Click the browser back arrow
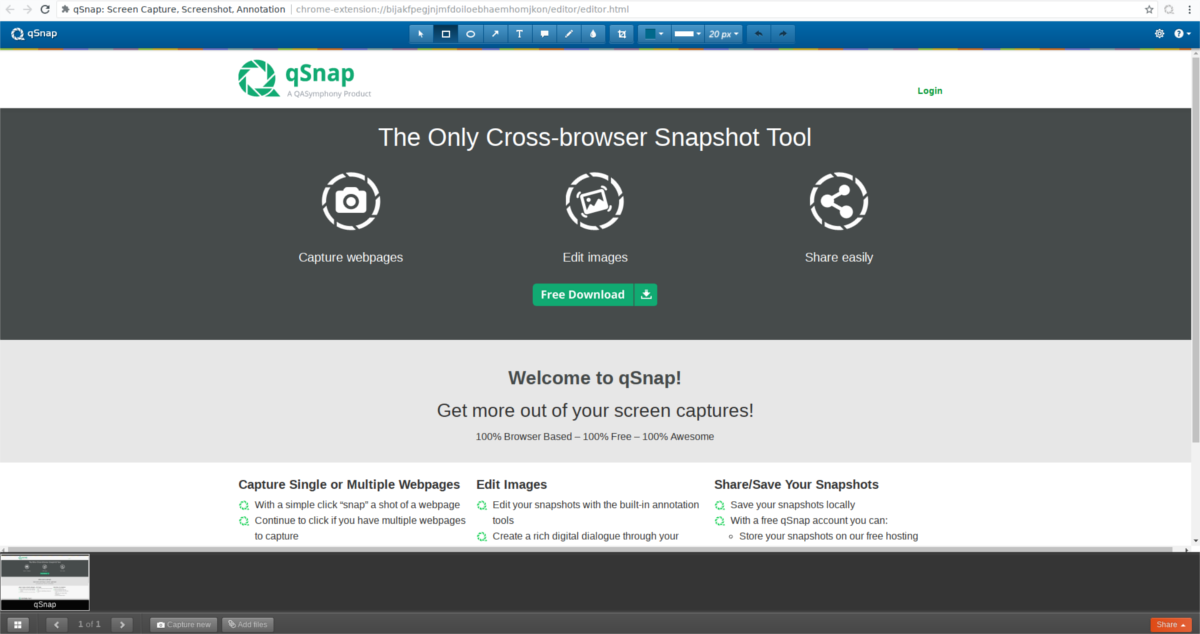This screenshot has height=634, width=1200. 10,9
